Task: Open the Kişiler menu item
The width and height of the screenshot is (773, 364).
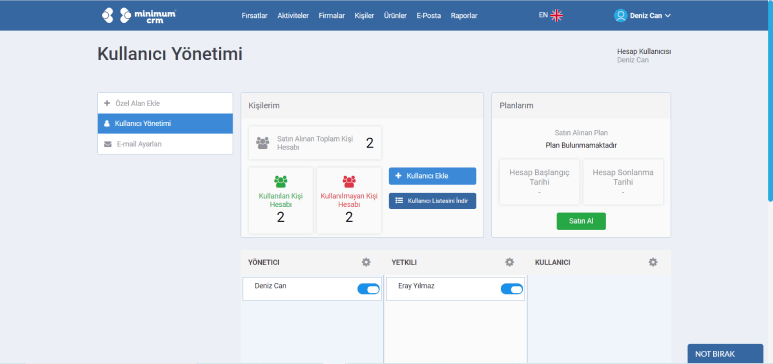Action: (364, 16)
